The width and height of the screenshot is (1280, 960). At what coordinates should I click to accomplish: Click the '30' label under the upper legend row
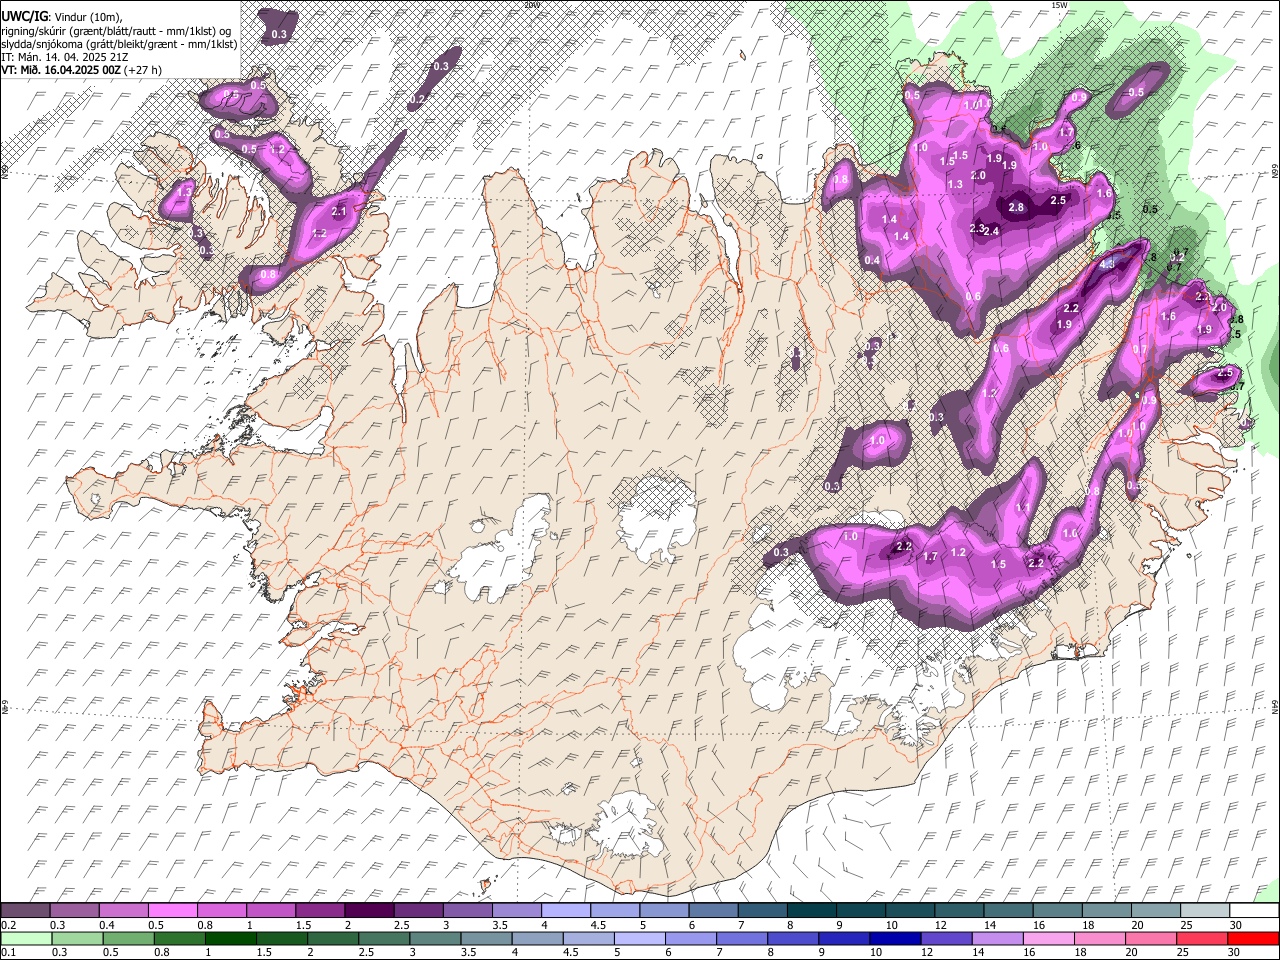click(x=1236, y=925)
